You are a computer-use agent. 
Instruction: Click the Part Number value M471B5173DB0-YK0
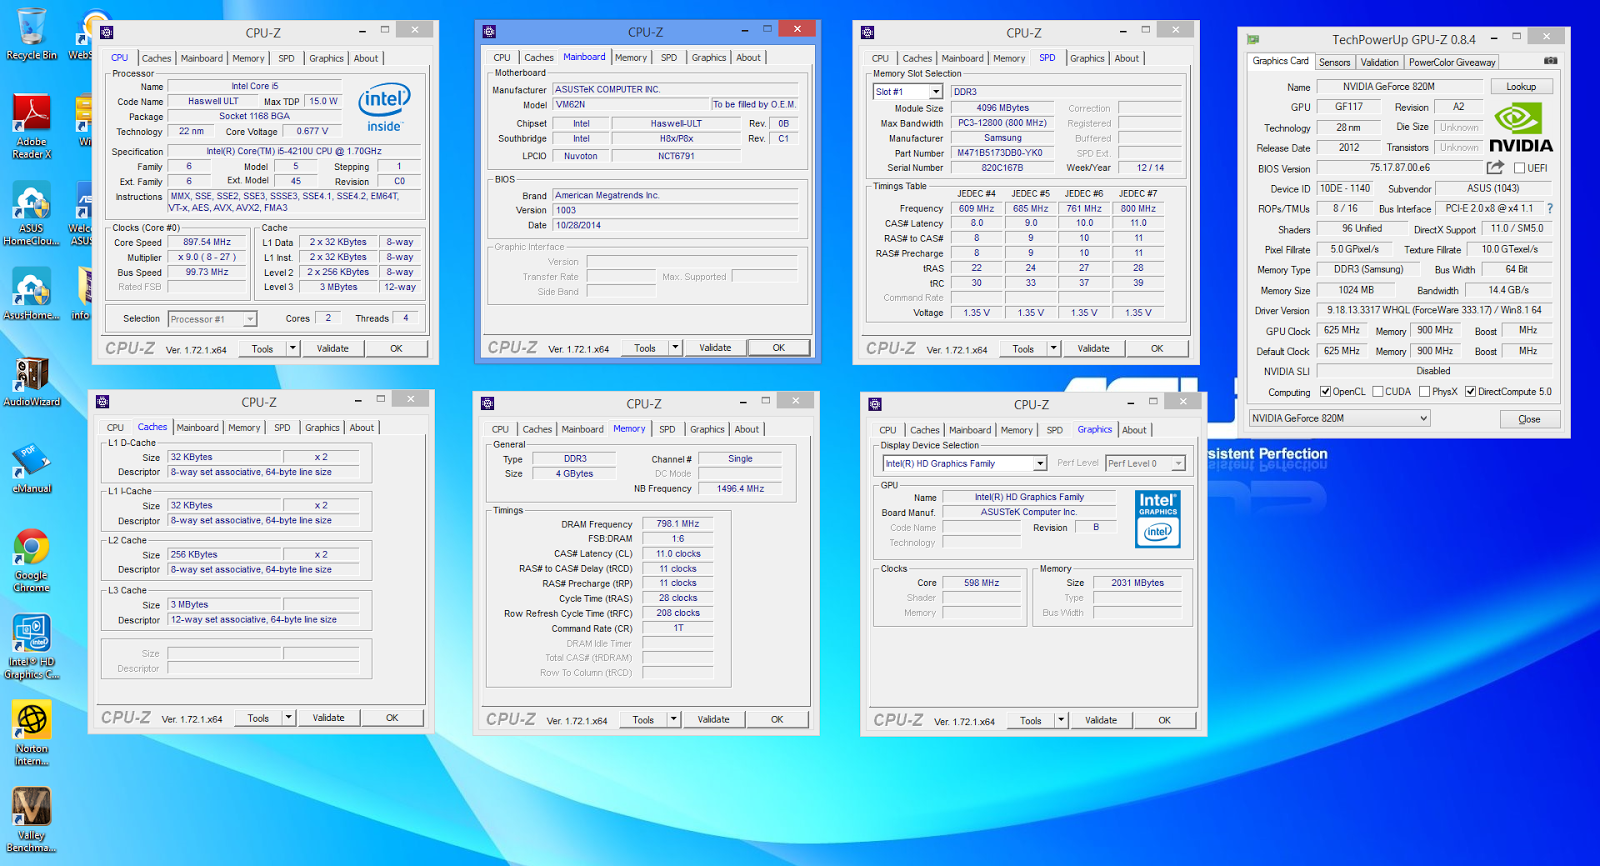1000,154
